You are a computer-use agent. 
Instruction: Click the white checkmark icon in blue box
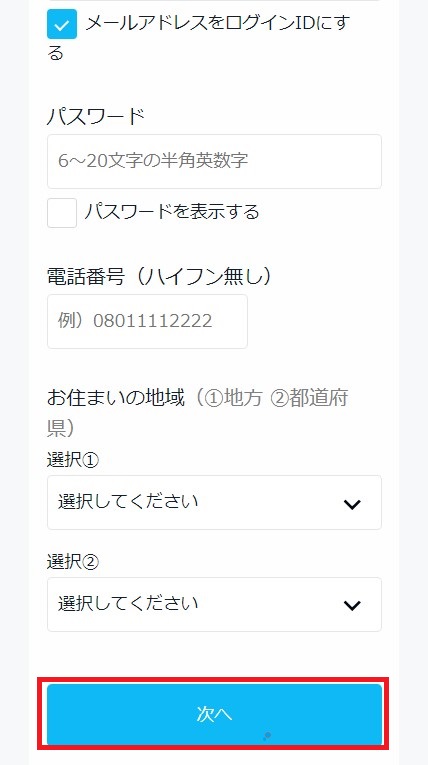pos(62,24)
